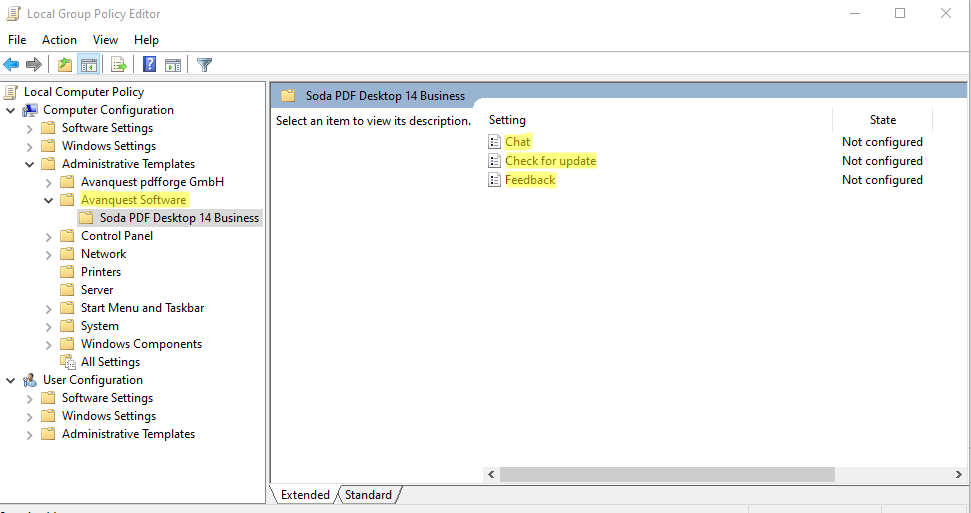The image size is (971, 513).
Task: Switch to the Standard tab
Action: 368,495
